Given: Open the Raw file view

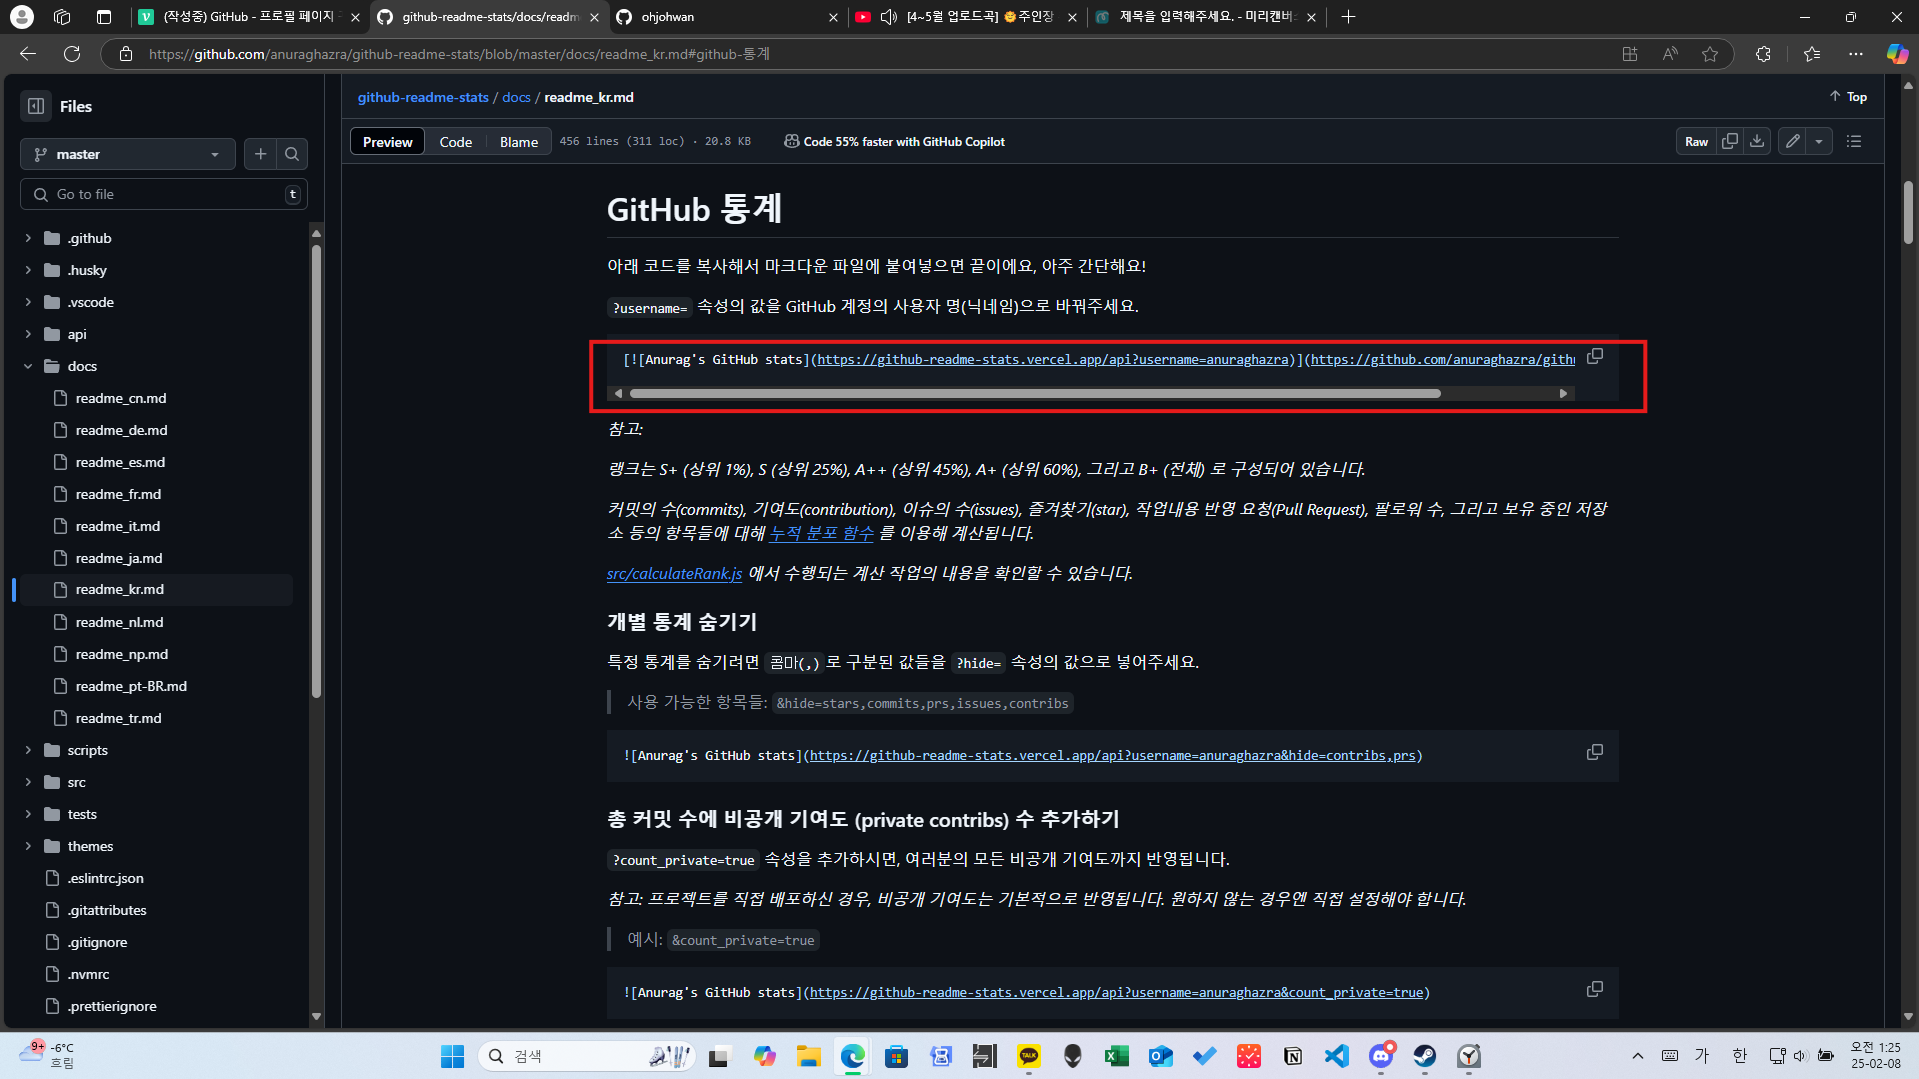Looking at the screenshot, I should (1696, 141).
